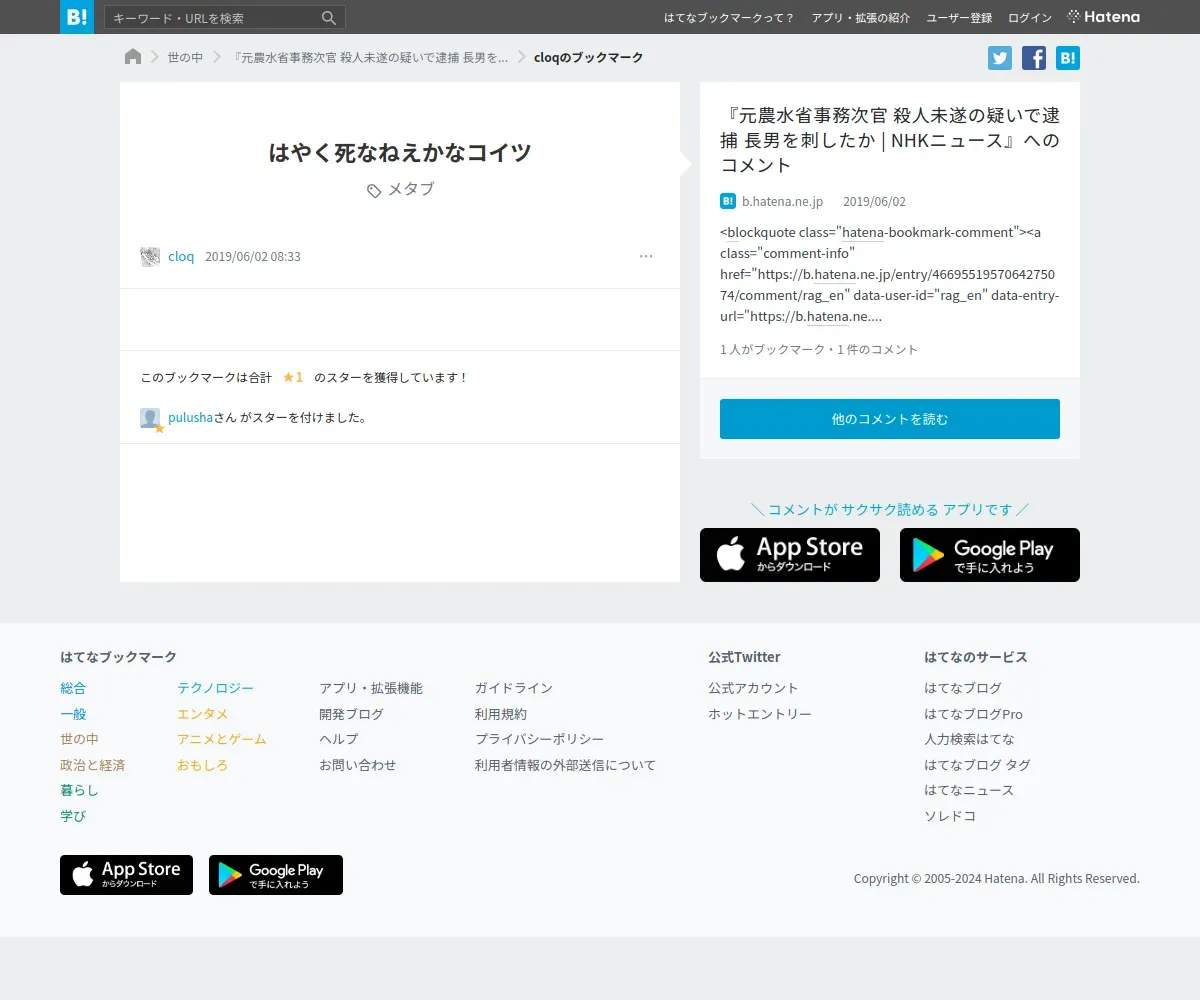The width and height of the screenshot is (1200, 1000).
Task: Open はてなブログ タグ service link
Action: (977, 765)
